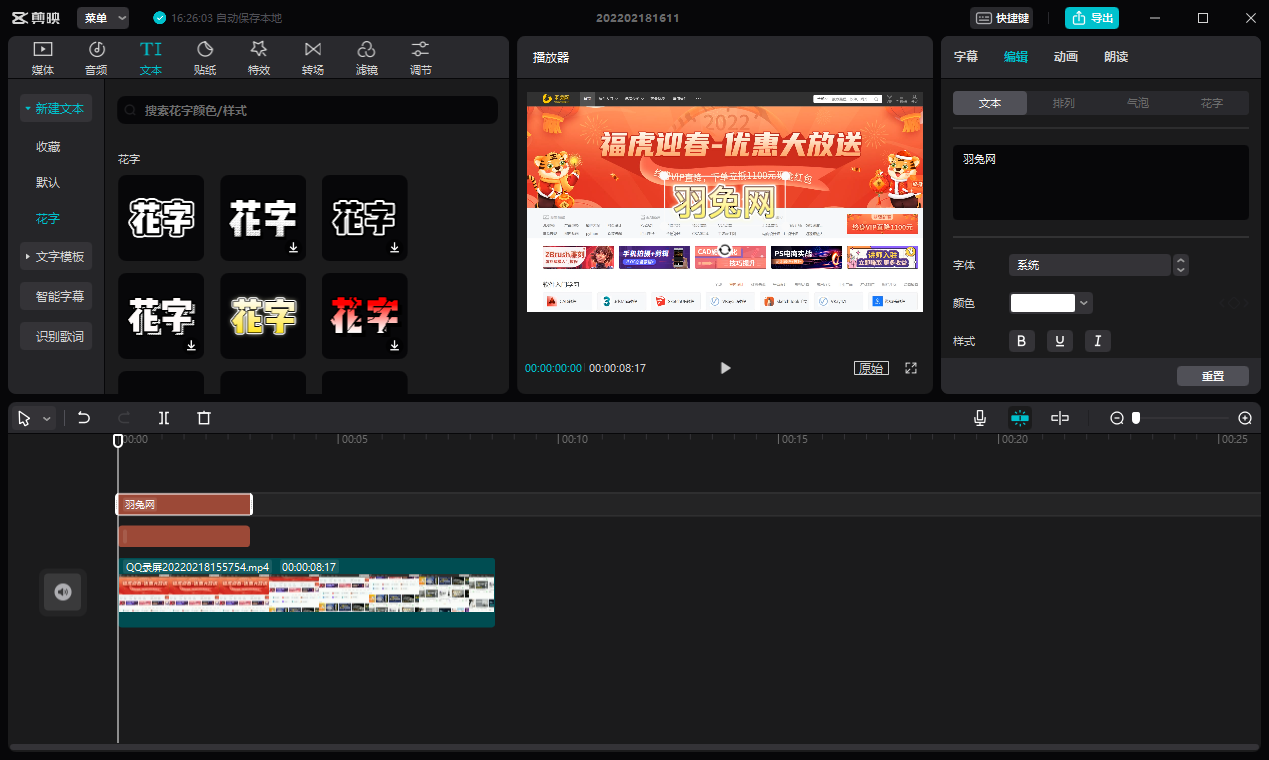This screenshot has height=760, width=1269.
Task: Click the 剪映 logo in title bar
Action: 36,18
